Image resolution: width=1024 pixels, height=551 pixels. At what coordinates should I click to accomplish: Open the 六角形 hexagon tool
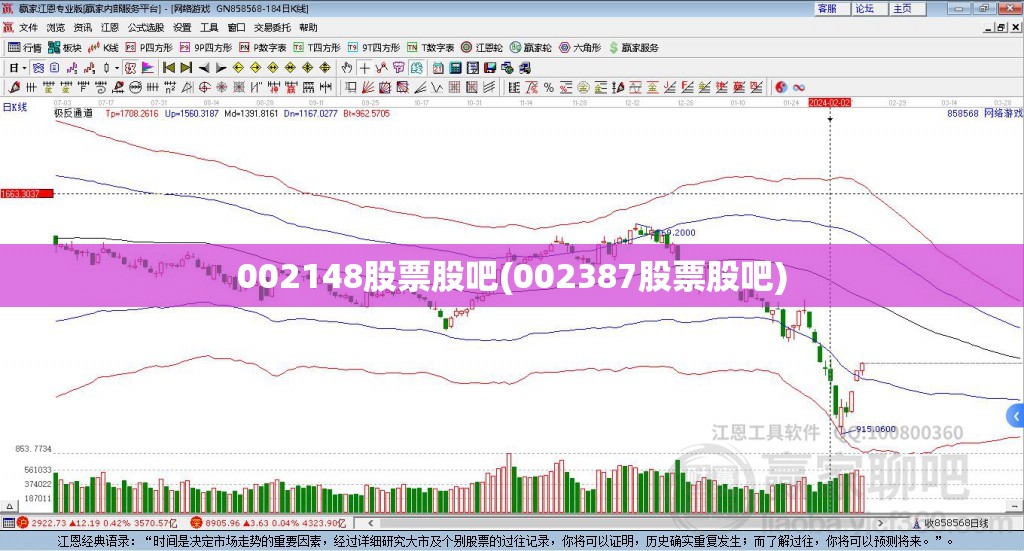click(580, 48)
